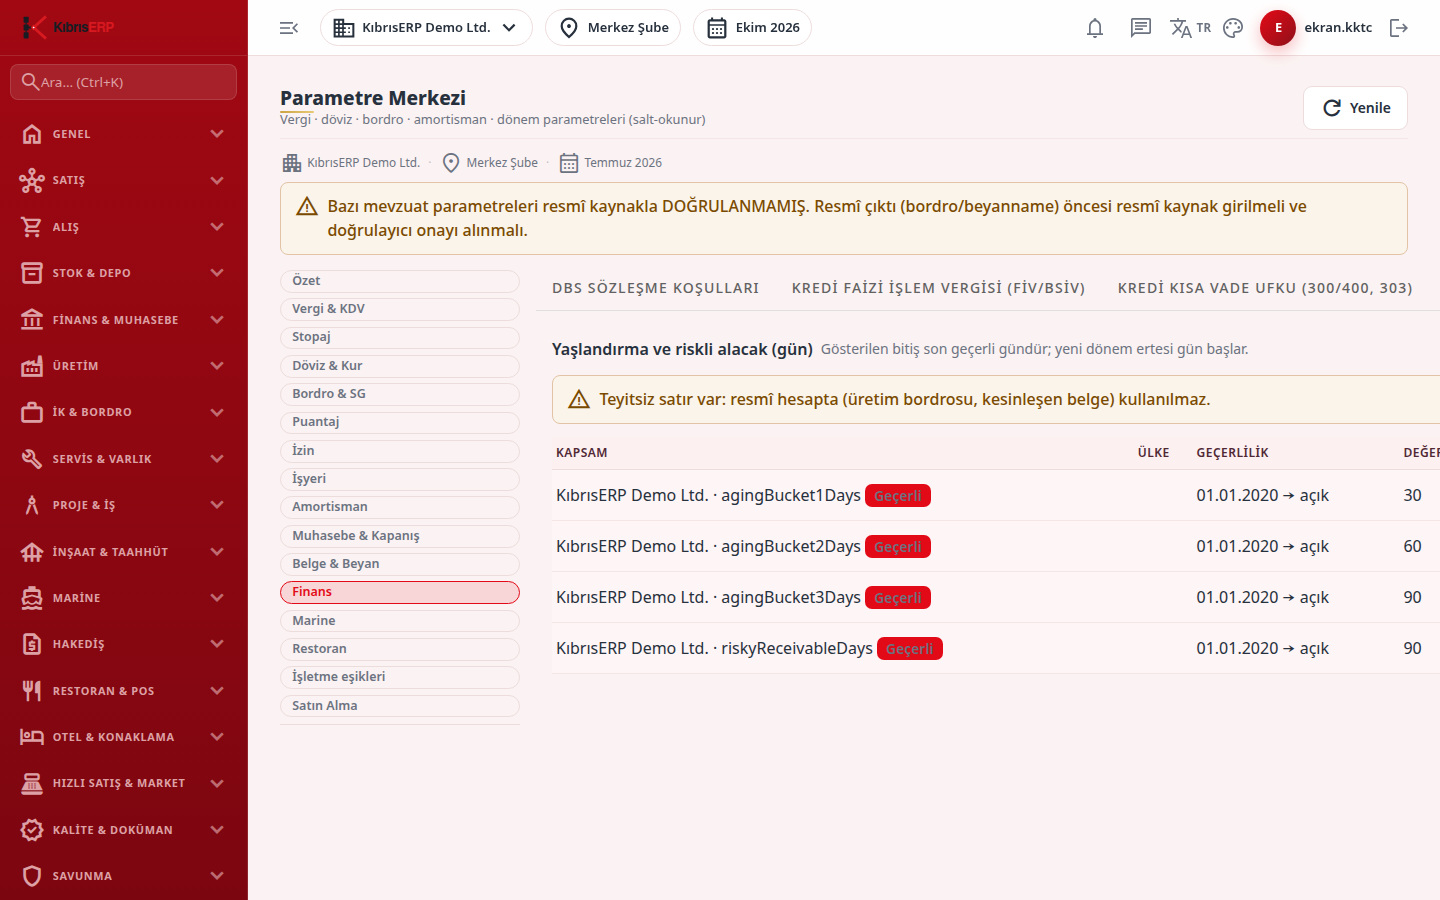
Task: Open the Genel home icon
Action: tap(32, 134)
